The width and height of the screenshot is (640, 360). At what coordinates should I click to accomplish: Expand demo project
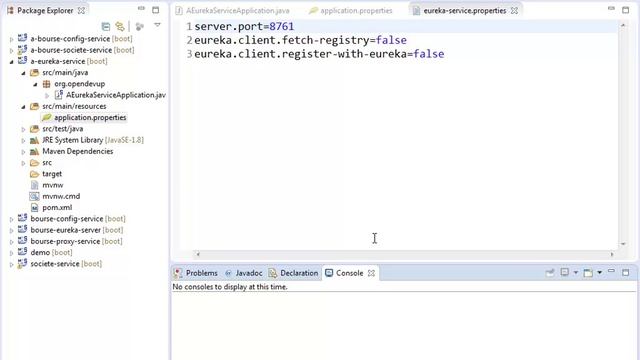pyautogui.click(x=11, y=253)
